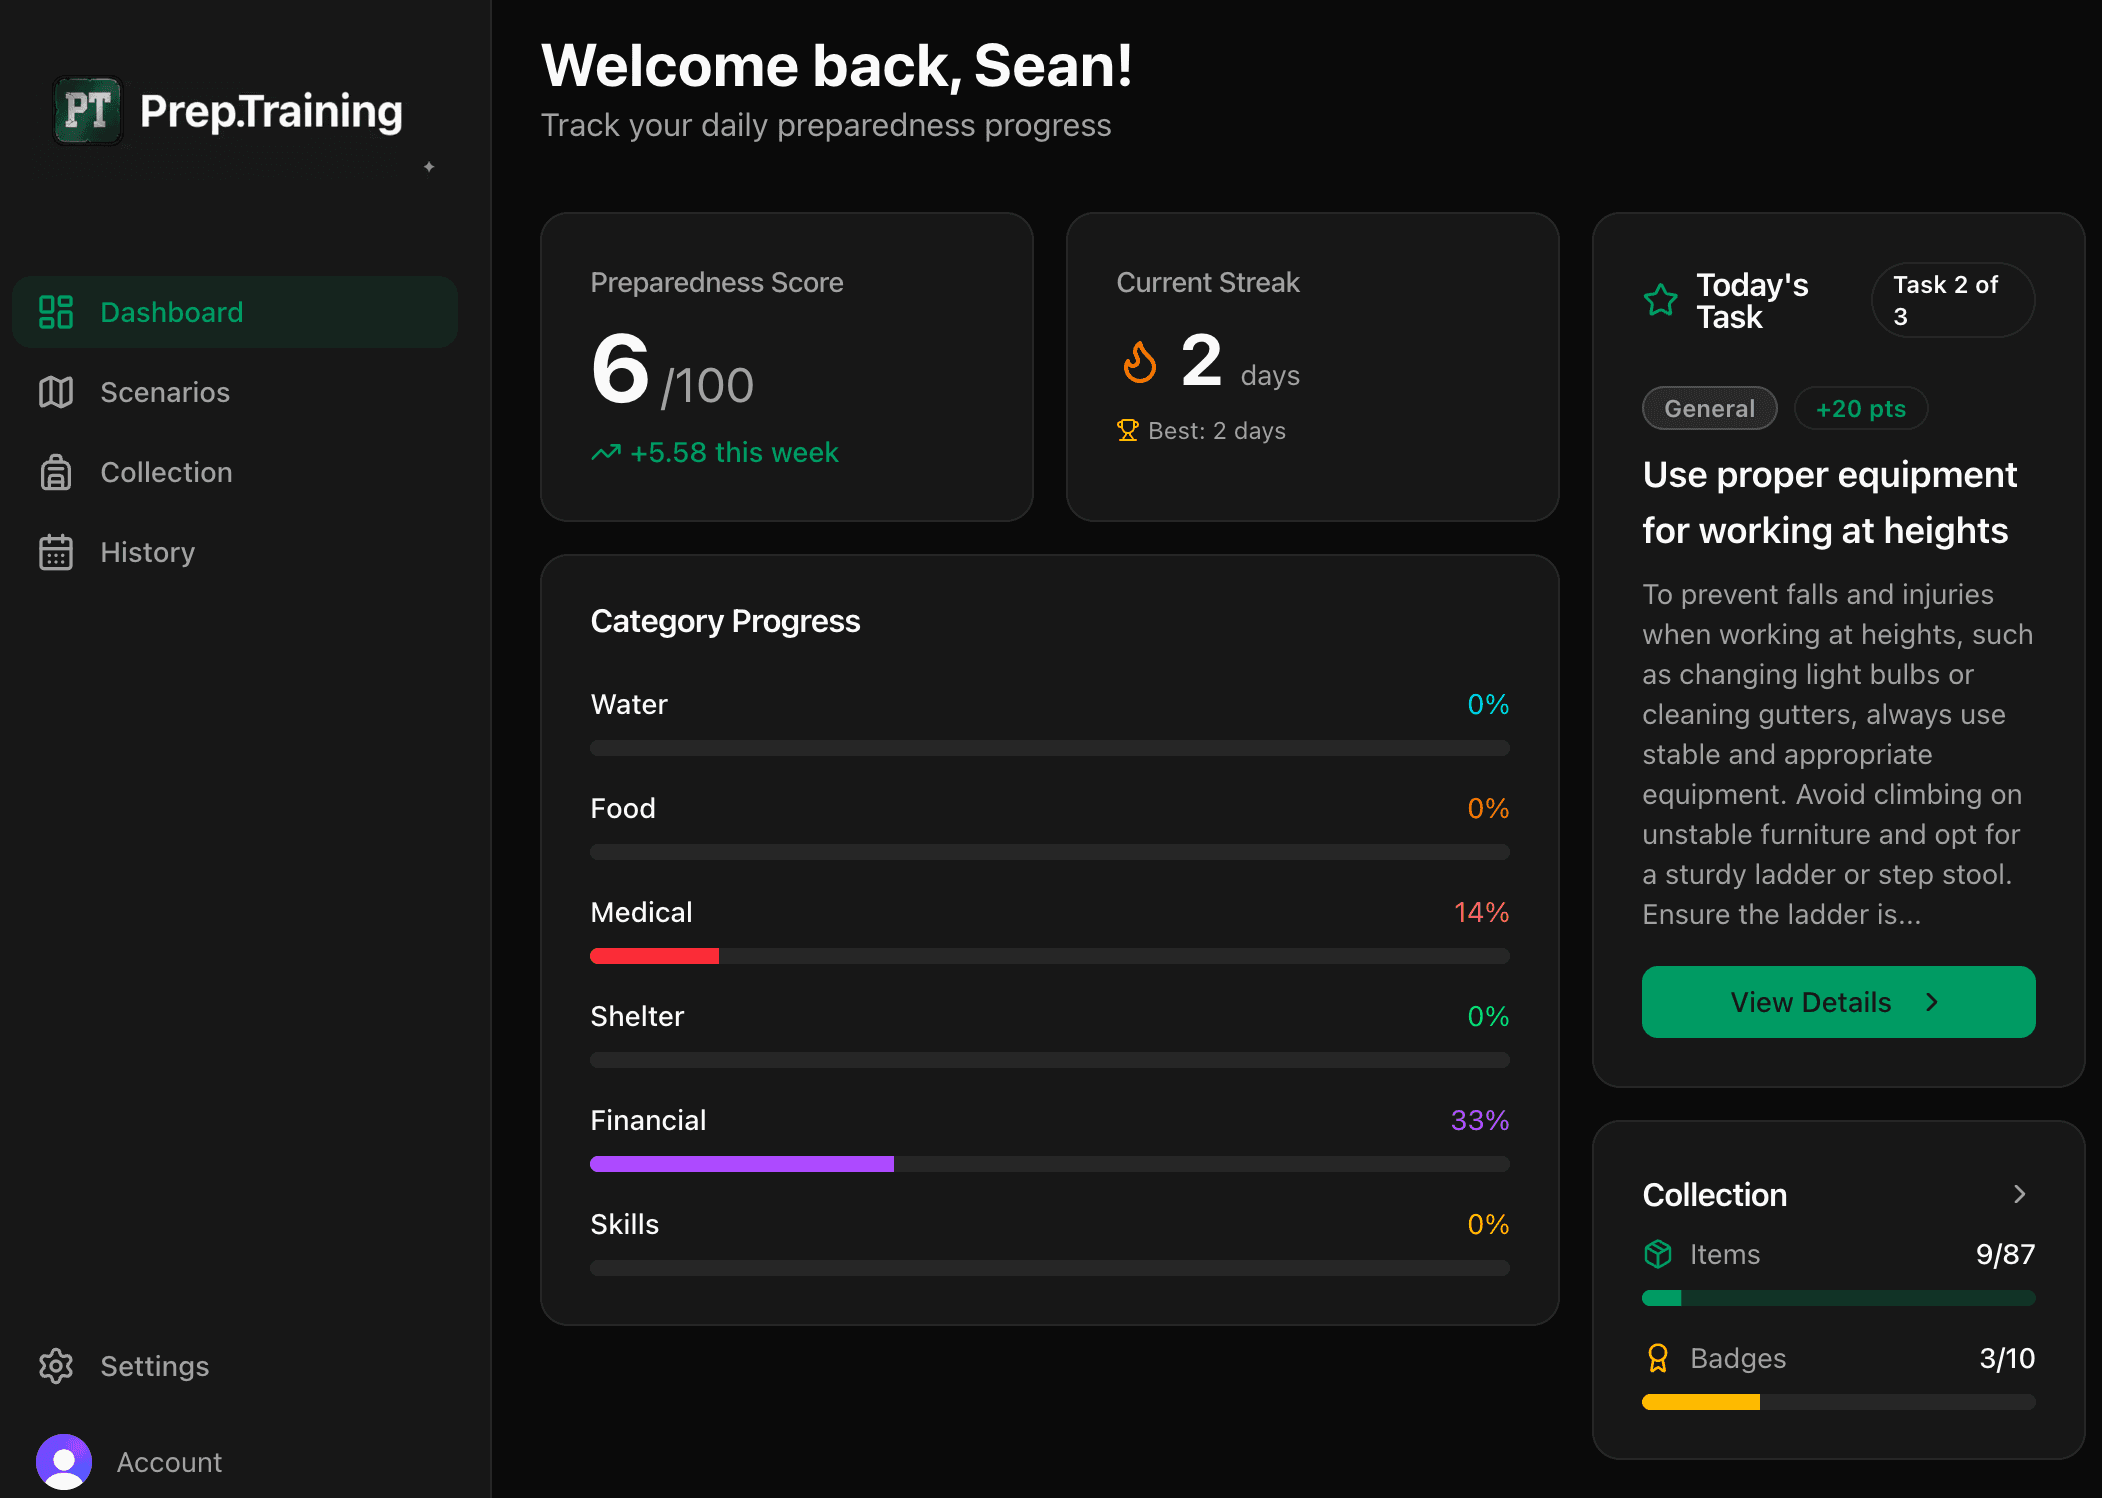Select the General tag on Today's Task

1709,408
